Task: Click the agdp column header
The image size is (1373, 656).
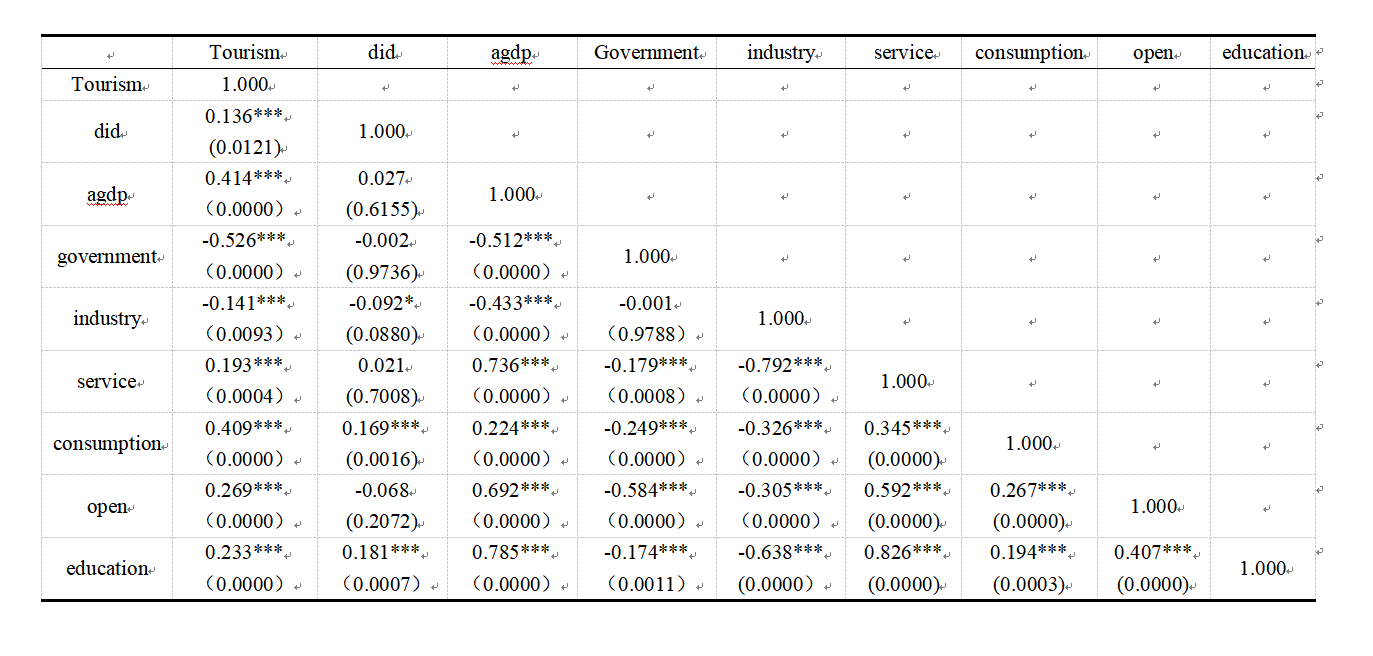Action: coord(511,53)
